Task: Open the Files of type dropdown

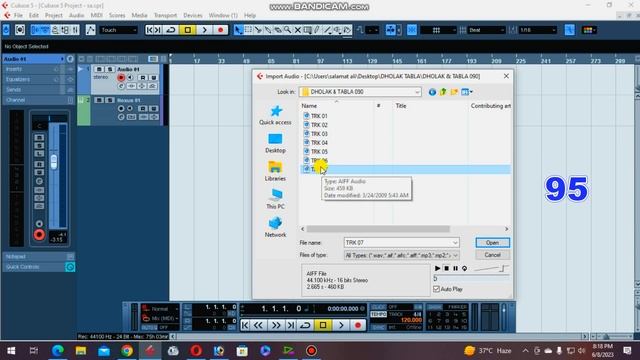Action: [x=455, y=255]
